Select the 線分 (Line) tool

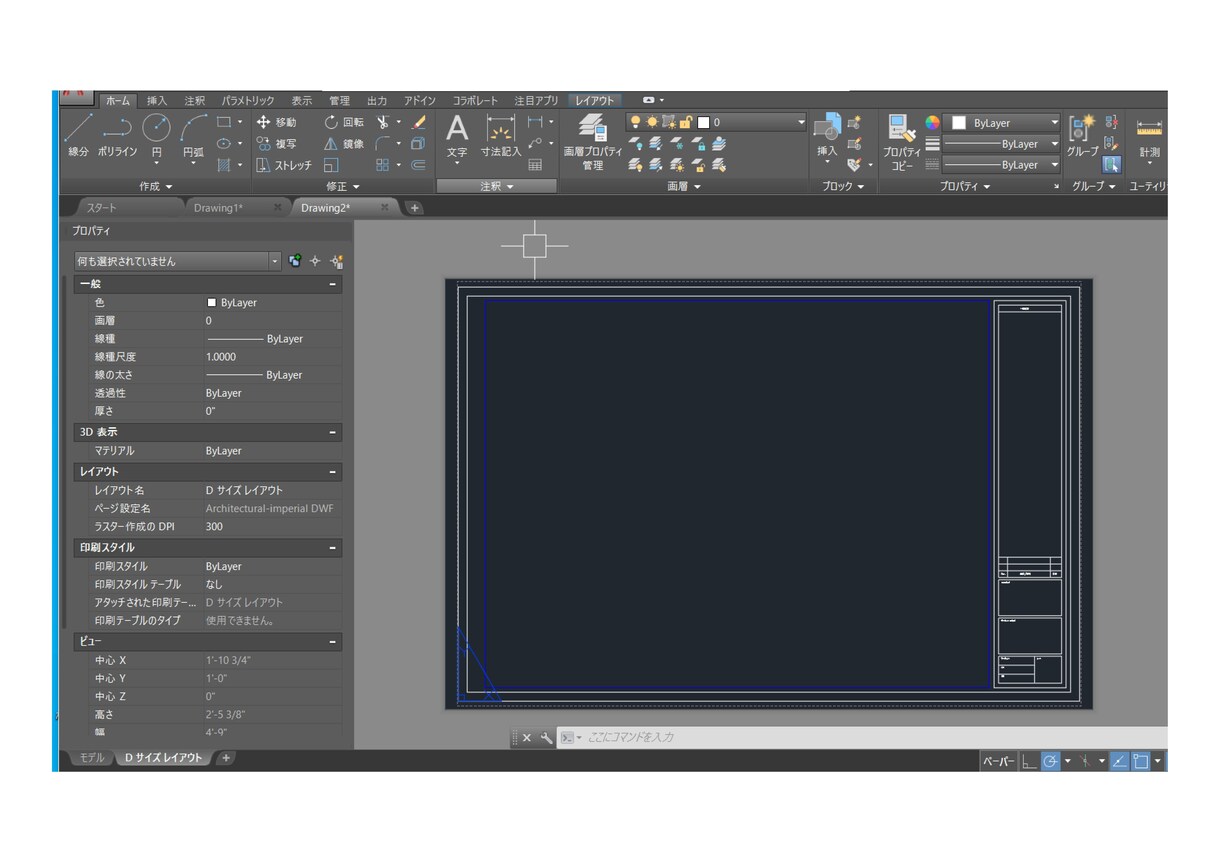(79, 135)
